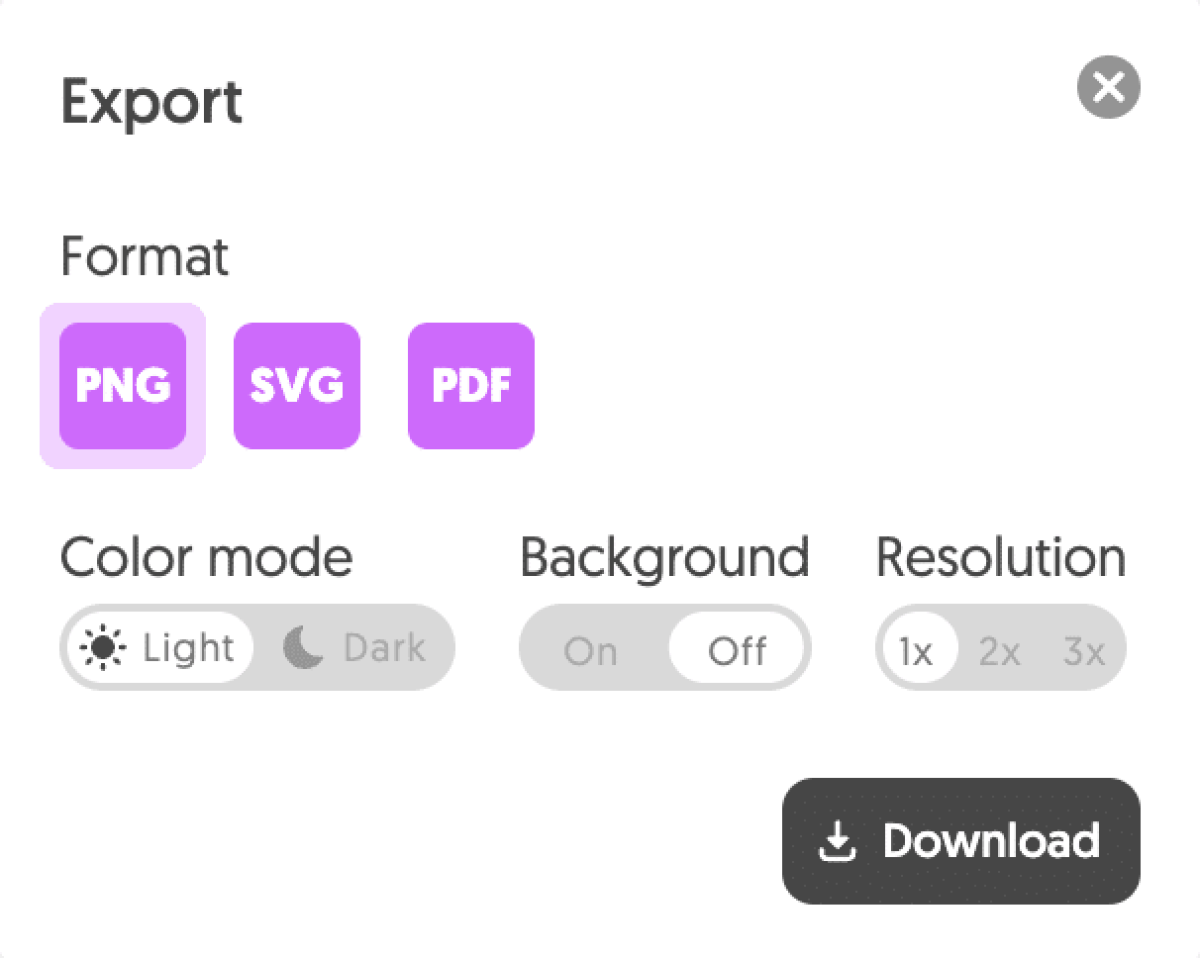1200x958 pixels.
Task: Choose 3x resolution
Action: pos(1084,652)
